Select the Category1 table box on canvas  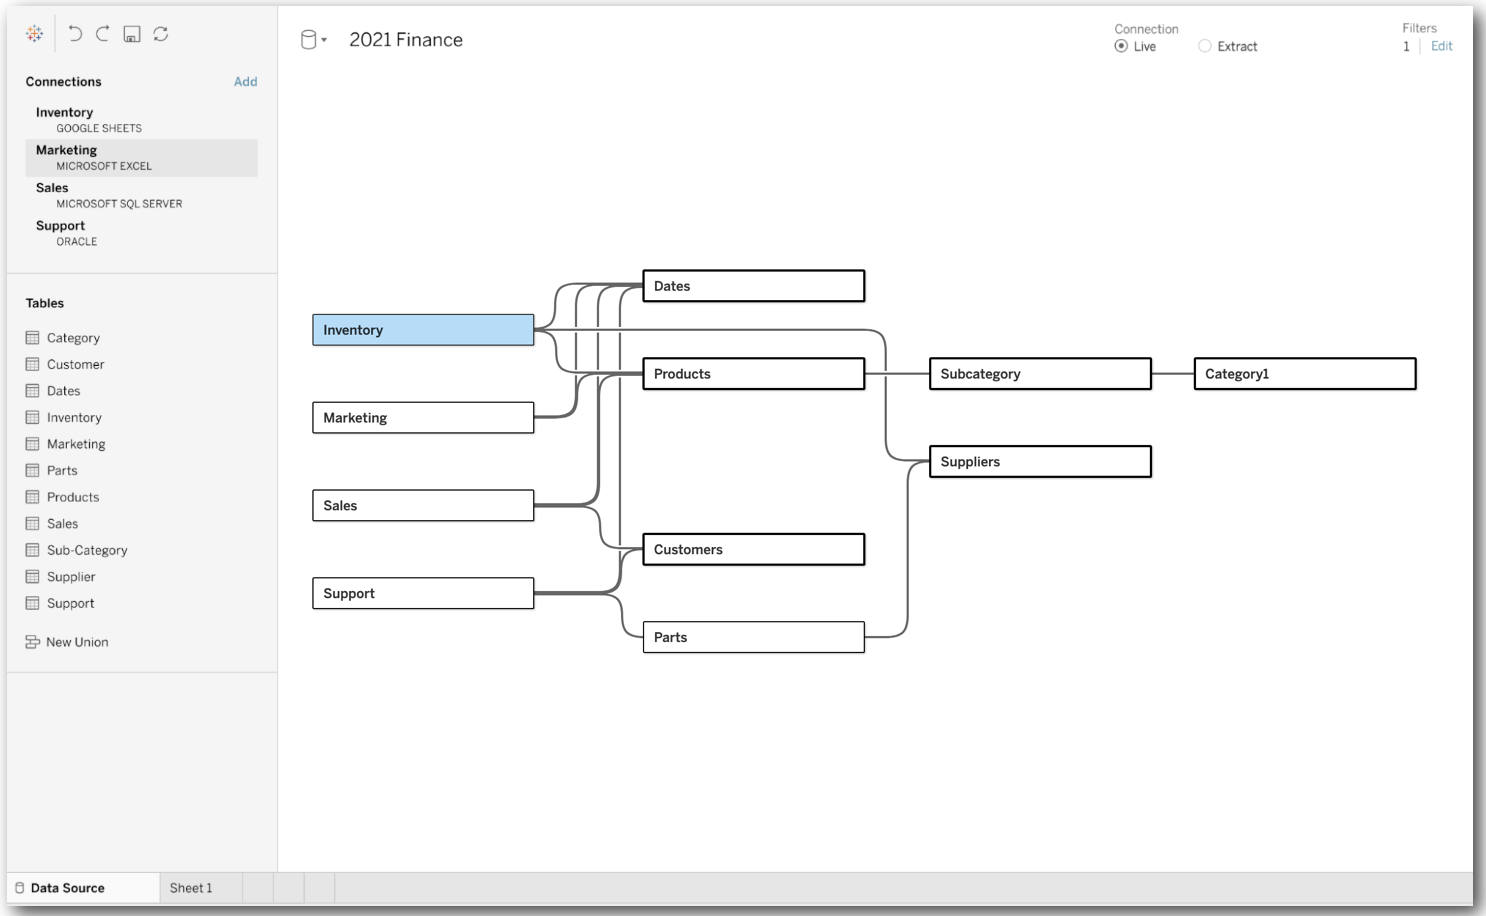pyautogui.click(x=1305, y=374)
